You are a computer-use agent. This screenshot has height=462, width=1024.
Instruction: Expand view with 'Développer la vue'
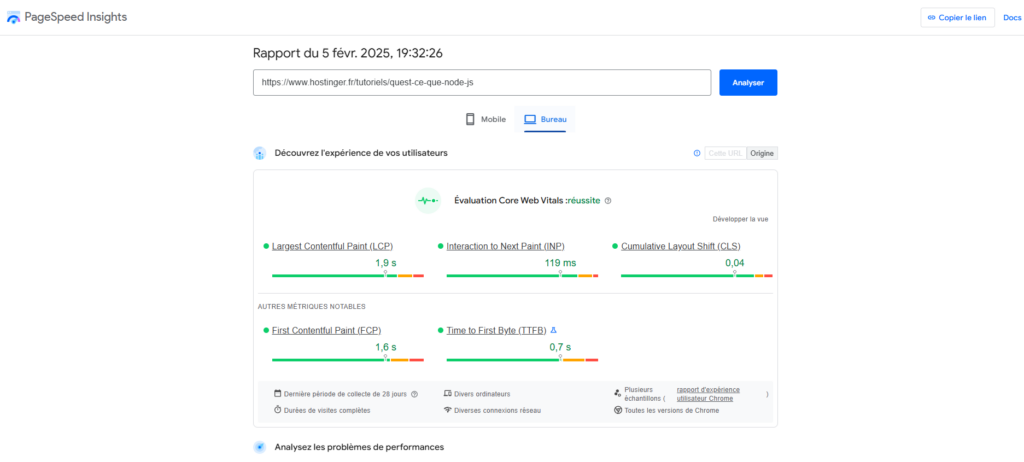point(740,219)
